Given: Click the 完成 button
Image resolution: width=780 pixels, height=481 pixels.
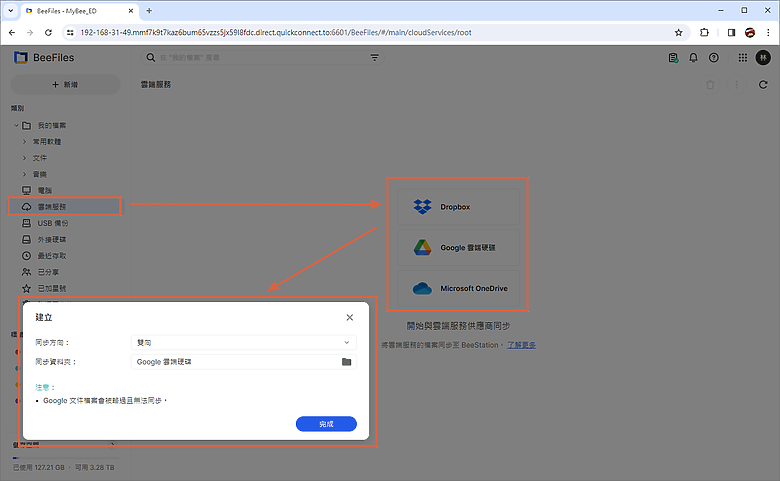Looking at the screenshot, I should (326, 424).
